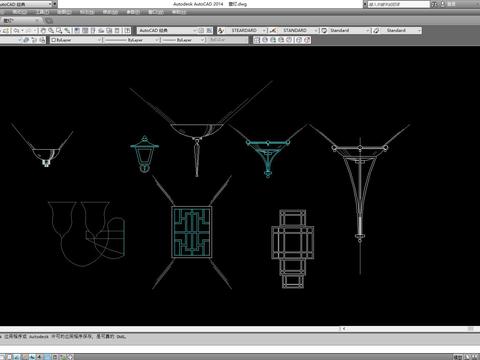
Task: Expand the ByLayer color dropdown
Action: [x=76, y=40]
